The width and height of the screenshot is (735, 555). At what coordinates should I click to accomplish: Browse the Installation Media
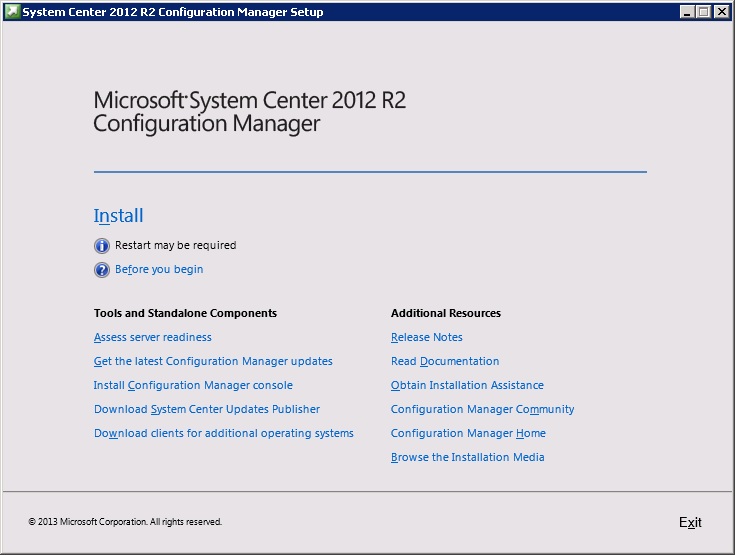point(468,458)
